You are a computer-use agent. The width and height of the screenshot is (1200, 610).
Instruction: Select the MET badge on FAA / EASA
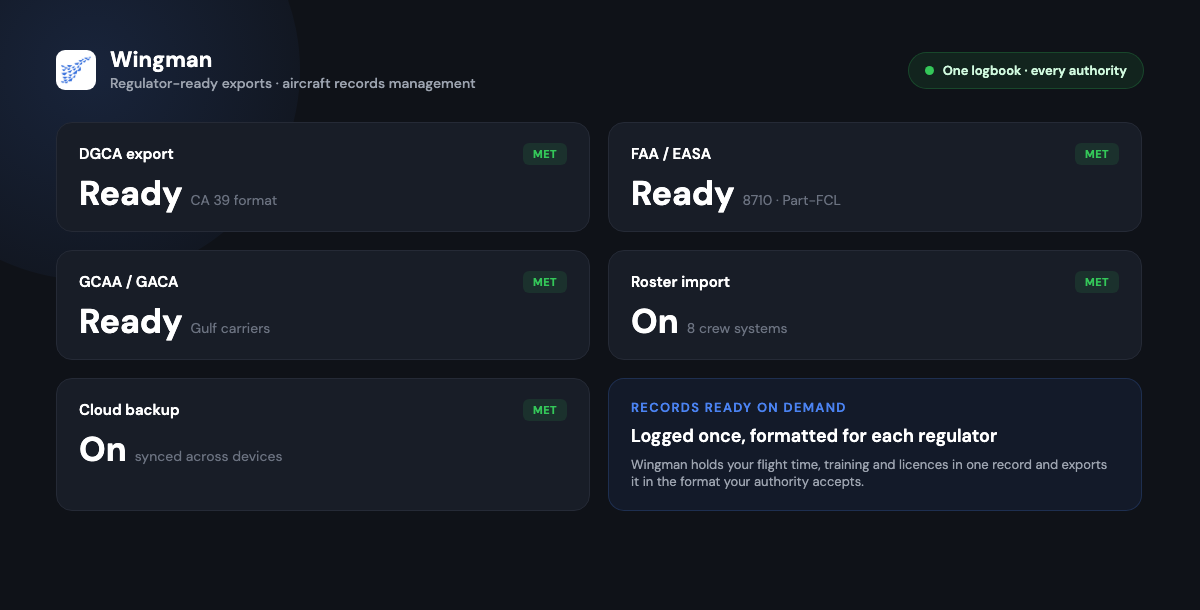click(x=1097, y=154)
